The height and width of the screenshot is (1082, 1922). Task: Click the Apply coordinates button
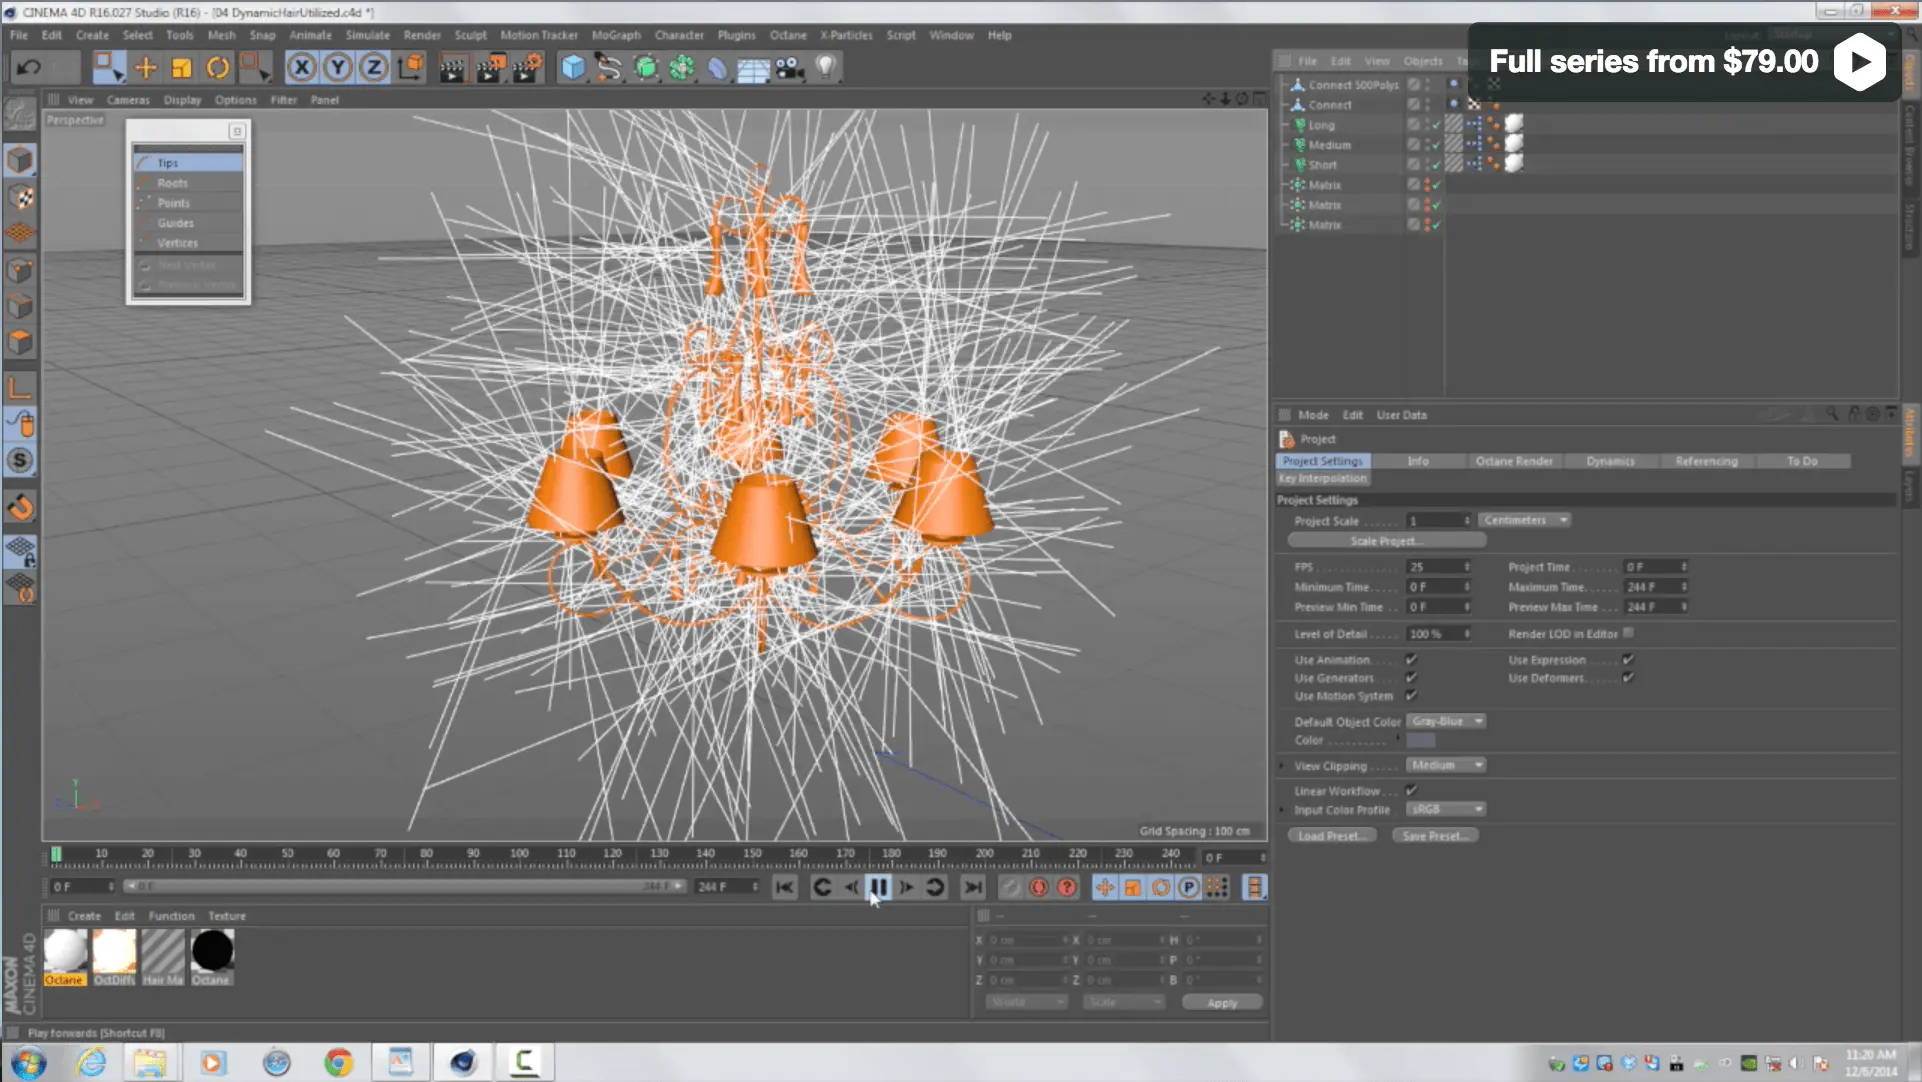coord(1222,1002)
